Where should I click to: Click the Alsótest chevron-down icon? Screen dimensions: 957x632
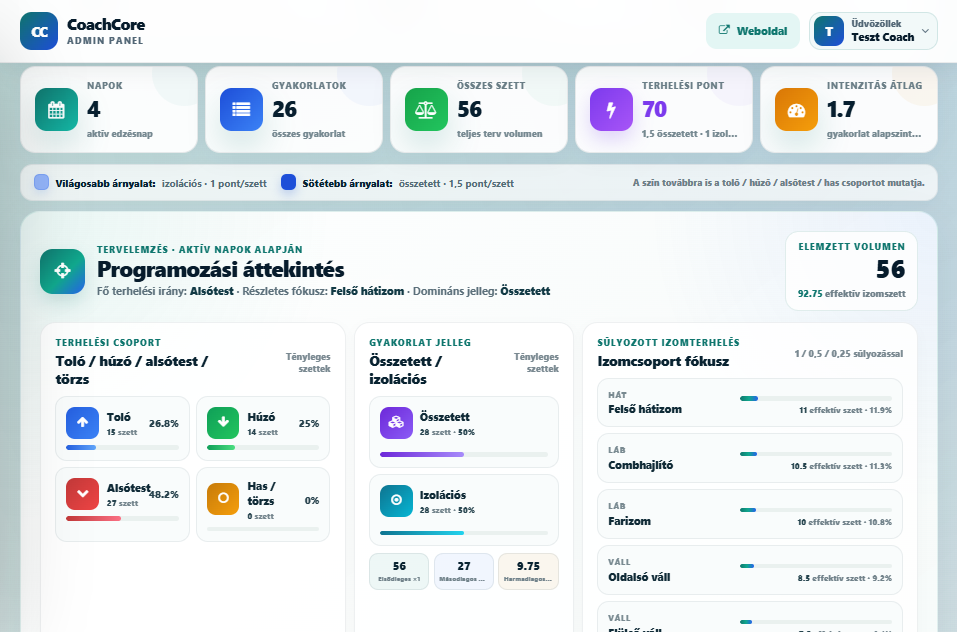(x=82, y=494)
